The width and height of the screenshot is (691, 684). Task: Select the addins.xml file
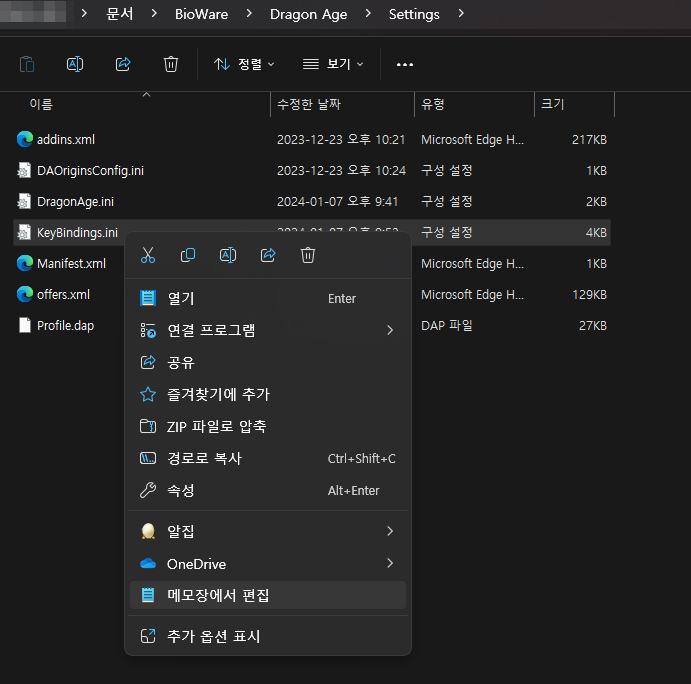coord(66,140)
